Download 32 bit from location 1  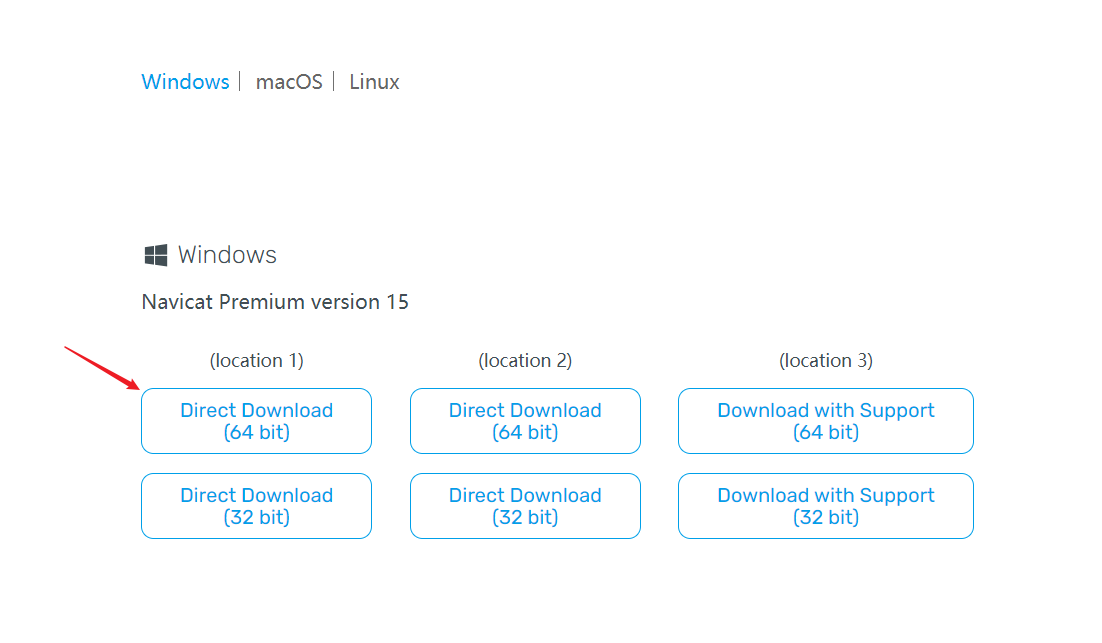tap(256, 506)
